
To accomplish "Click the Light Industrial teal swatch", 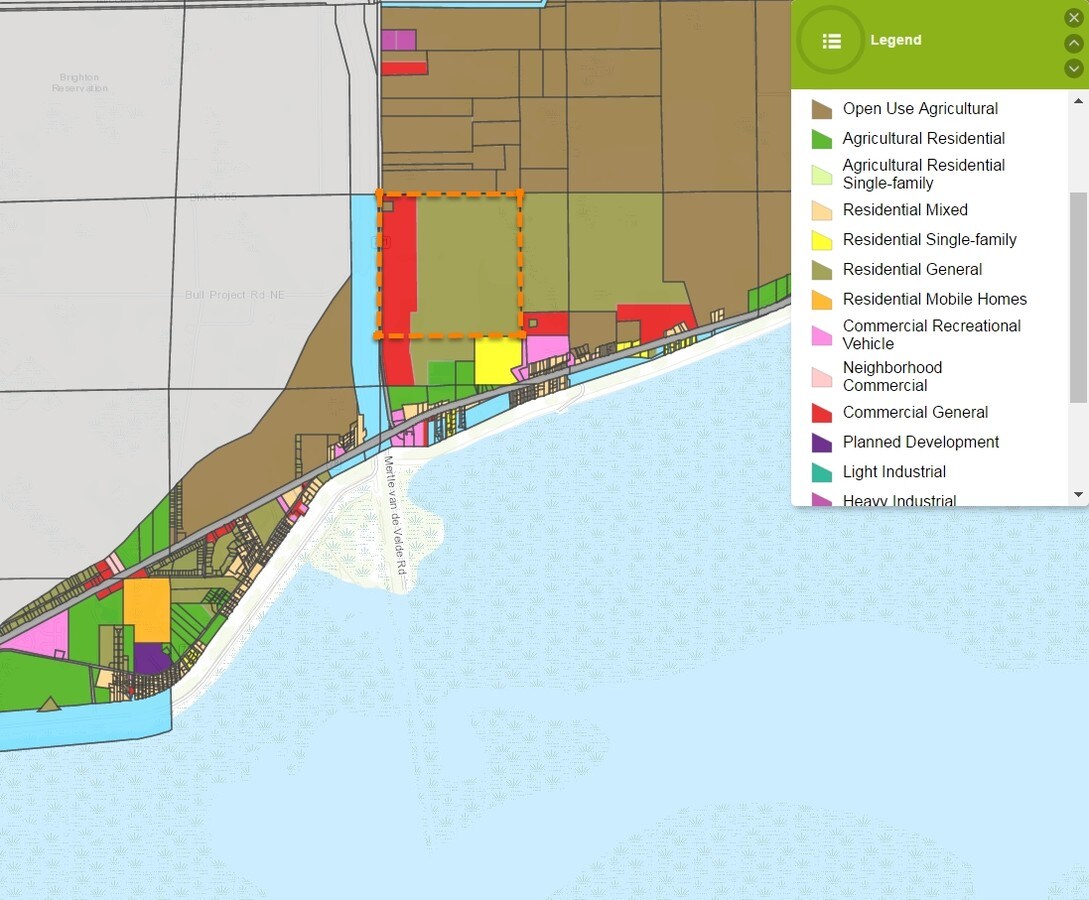I will point(822,472).
